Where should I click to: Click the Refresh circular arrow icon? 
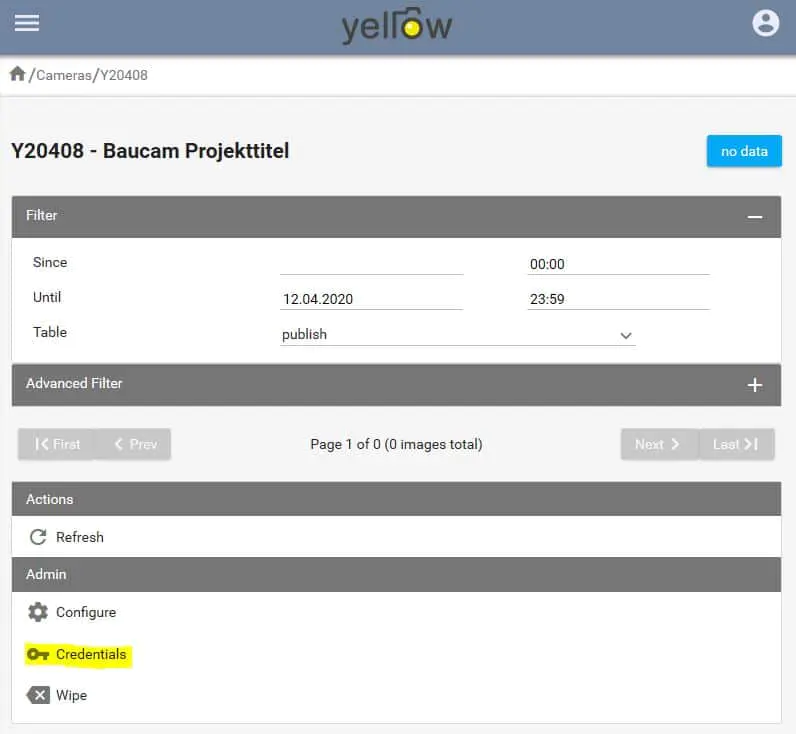[38, 537]
